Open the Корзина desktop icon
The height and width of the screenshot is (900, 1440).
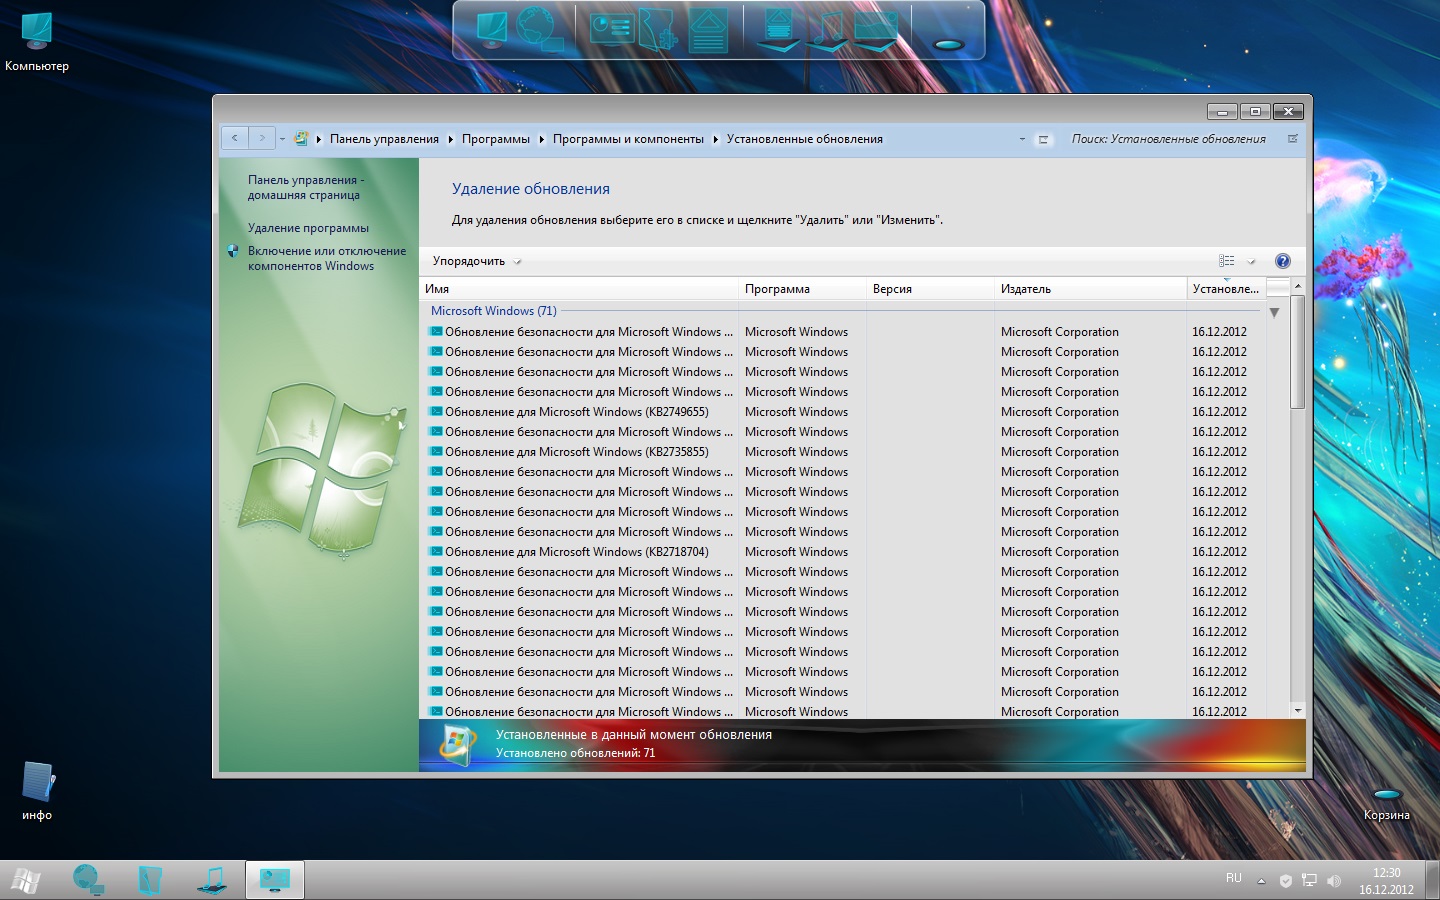1386,804
